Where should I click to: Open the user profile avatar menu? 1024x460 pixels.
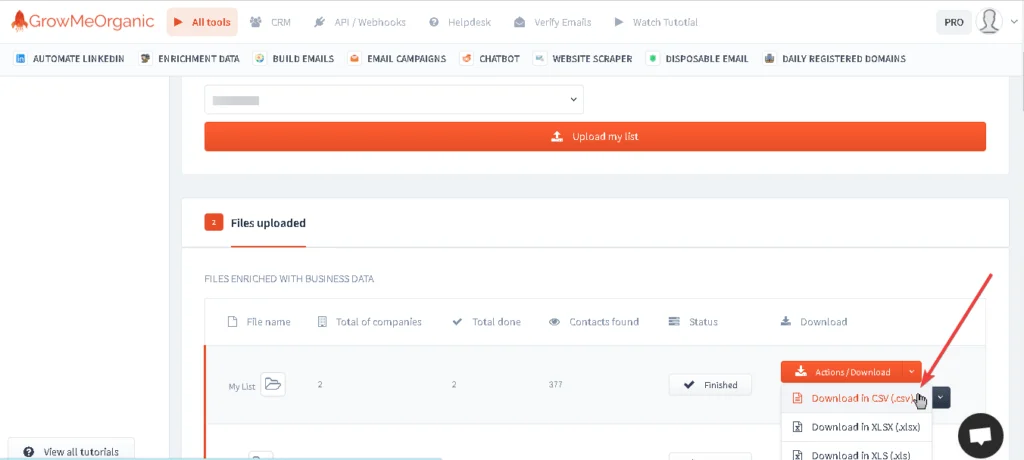click(989, 22)
